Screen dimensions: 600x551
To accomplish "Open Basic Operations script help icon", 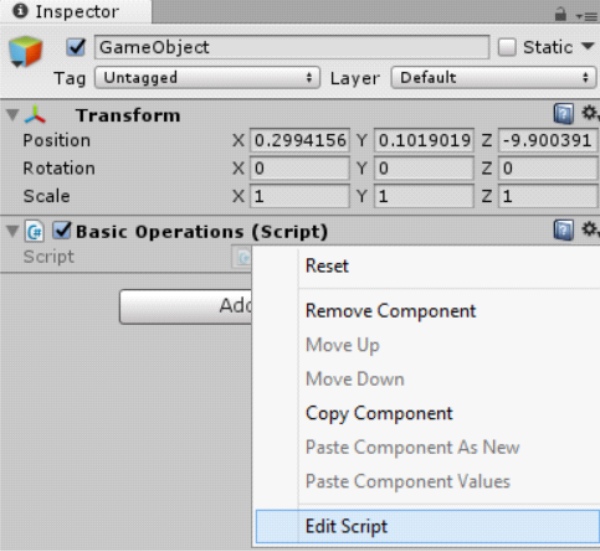I will pyautogui.click(x=564, y=230).
